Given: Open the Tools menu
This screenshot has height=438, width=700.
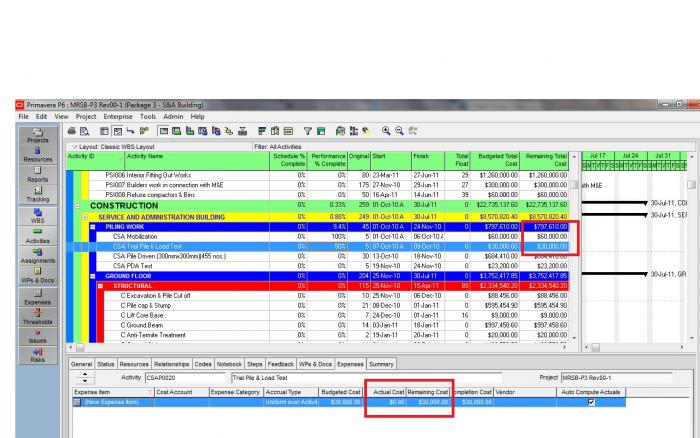Looking at the screenshot, I should [x=148, y=117].
